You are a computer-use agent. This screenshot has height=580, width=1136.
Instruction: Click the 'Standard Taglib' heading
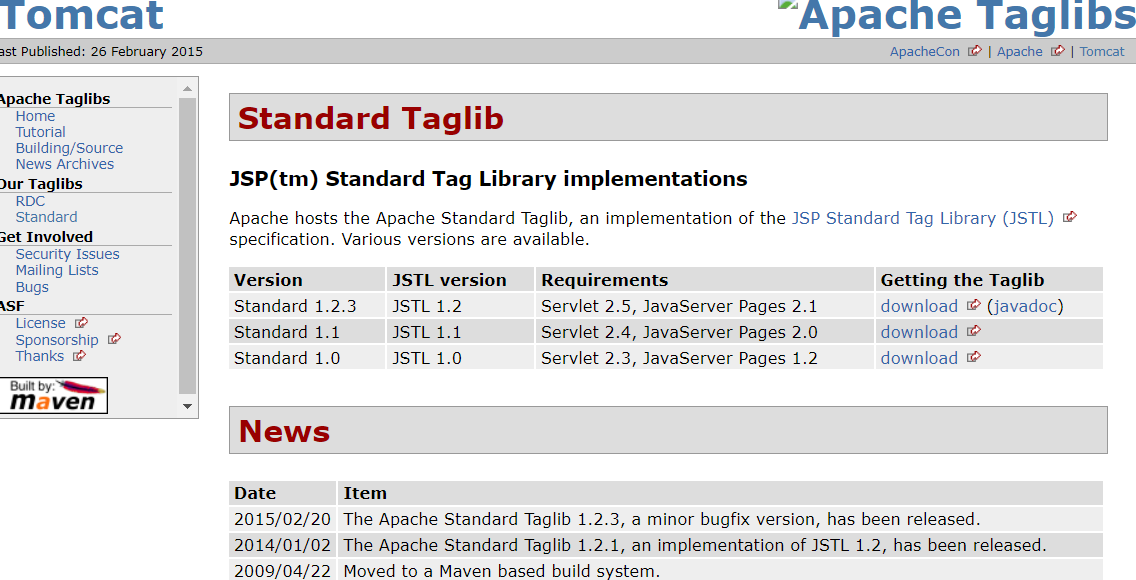[x=370, y=118]
